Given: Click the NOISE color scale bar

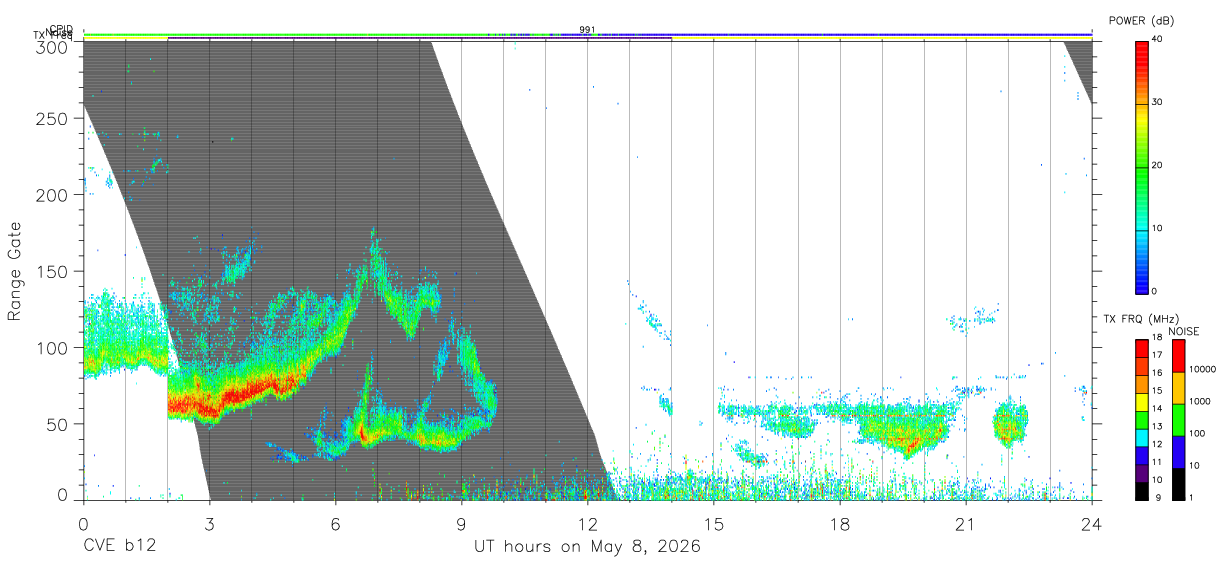Looking at the screenshot, I should point(1179,419).
